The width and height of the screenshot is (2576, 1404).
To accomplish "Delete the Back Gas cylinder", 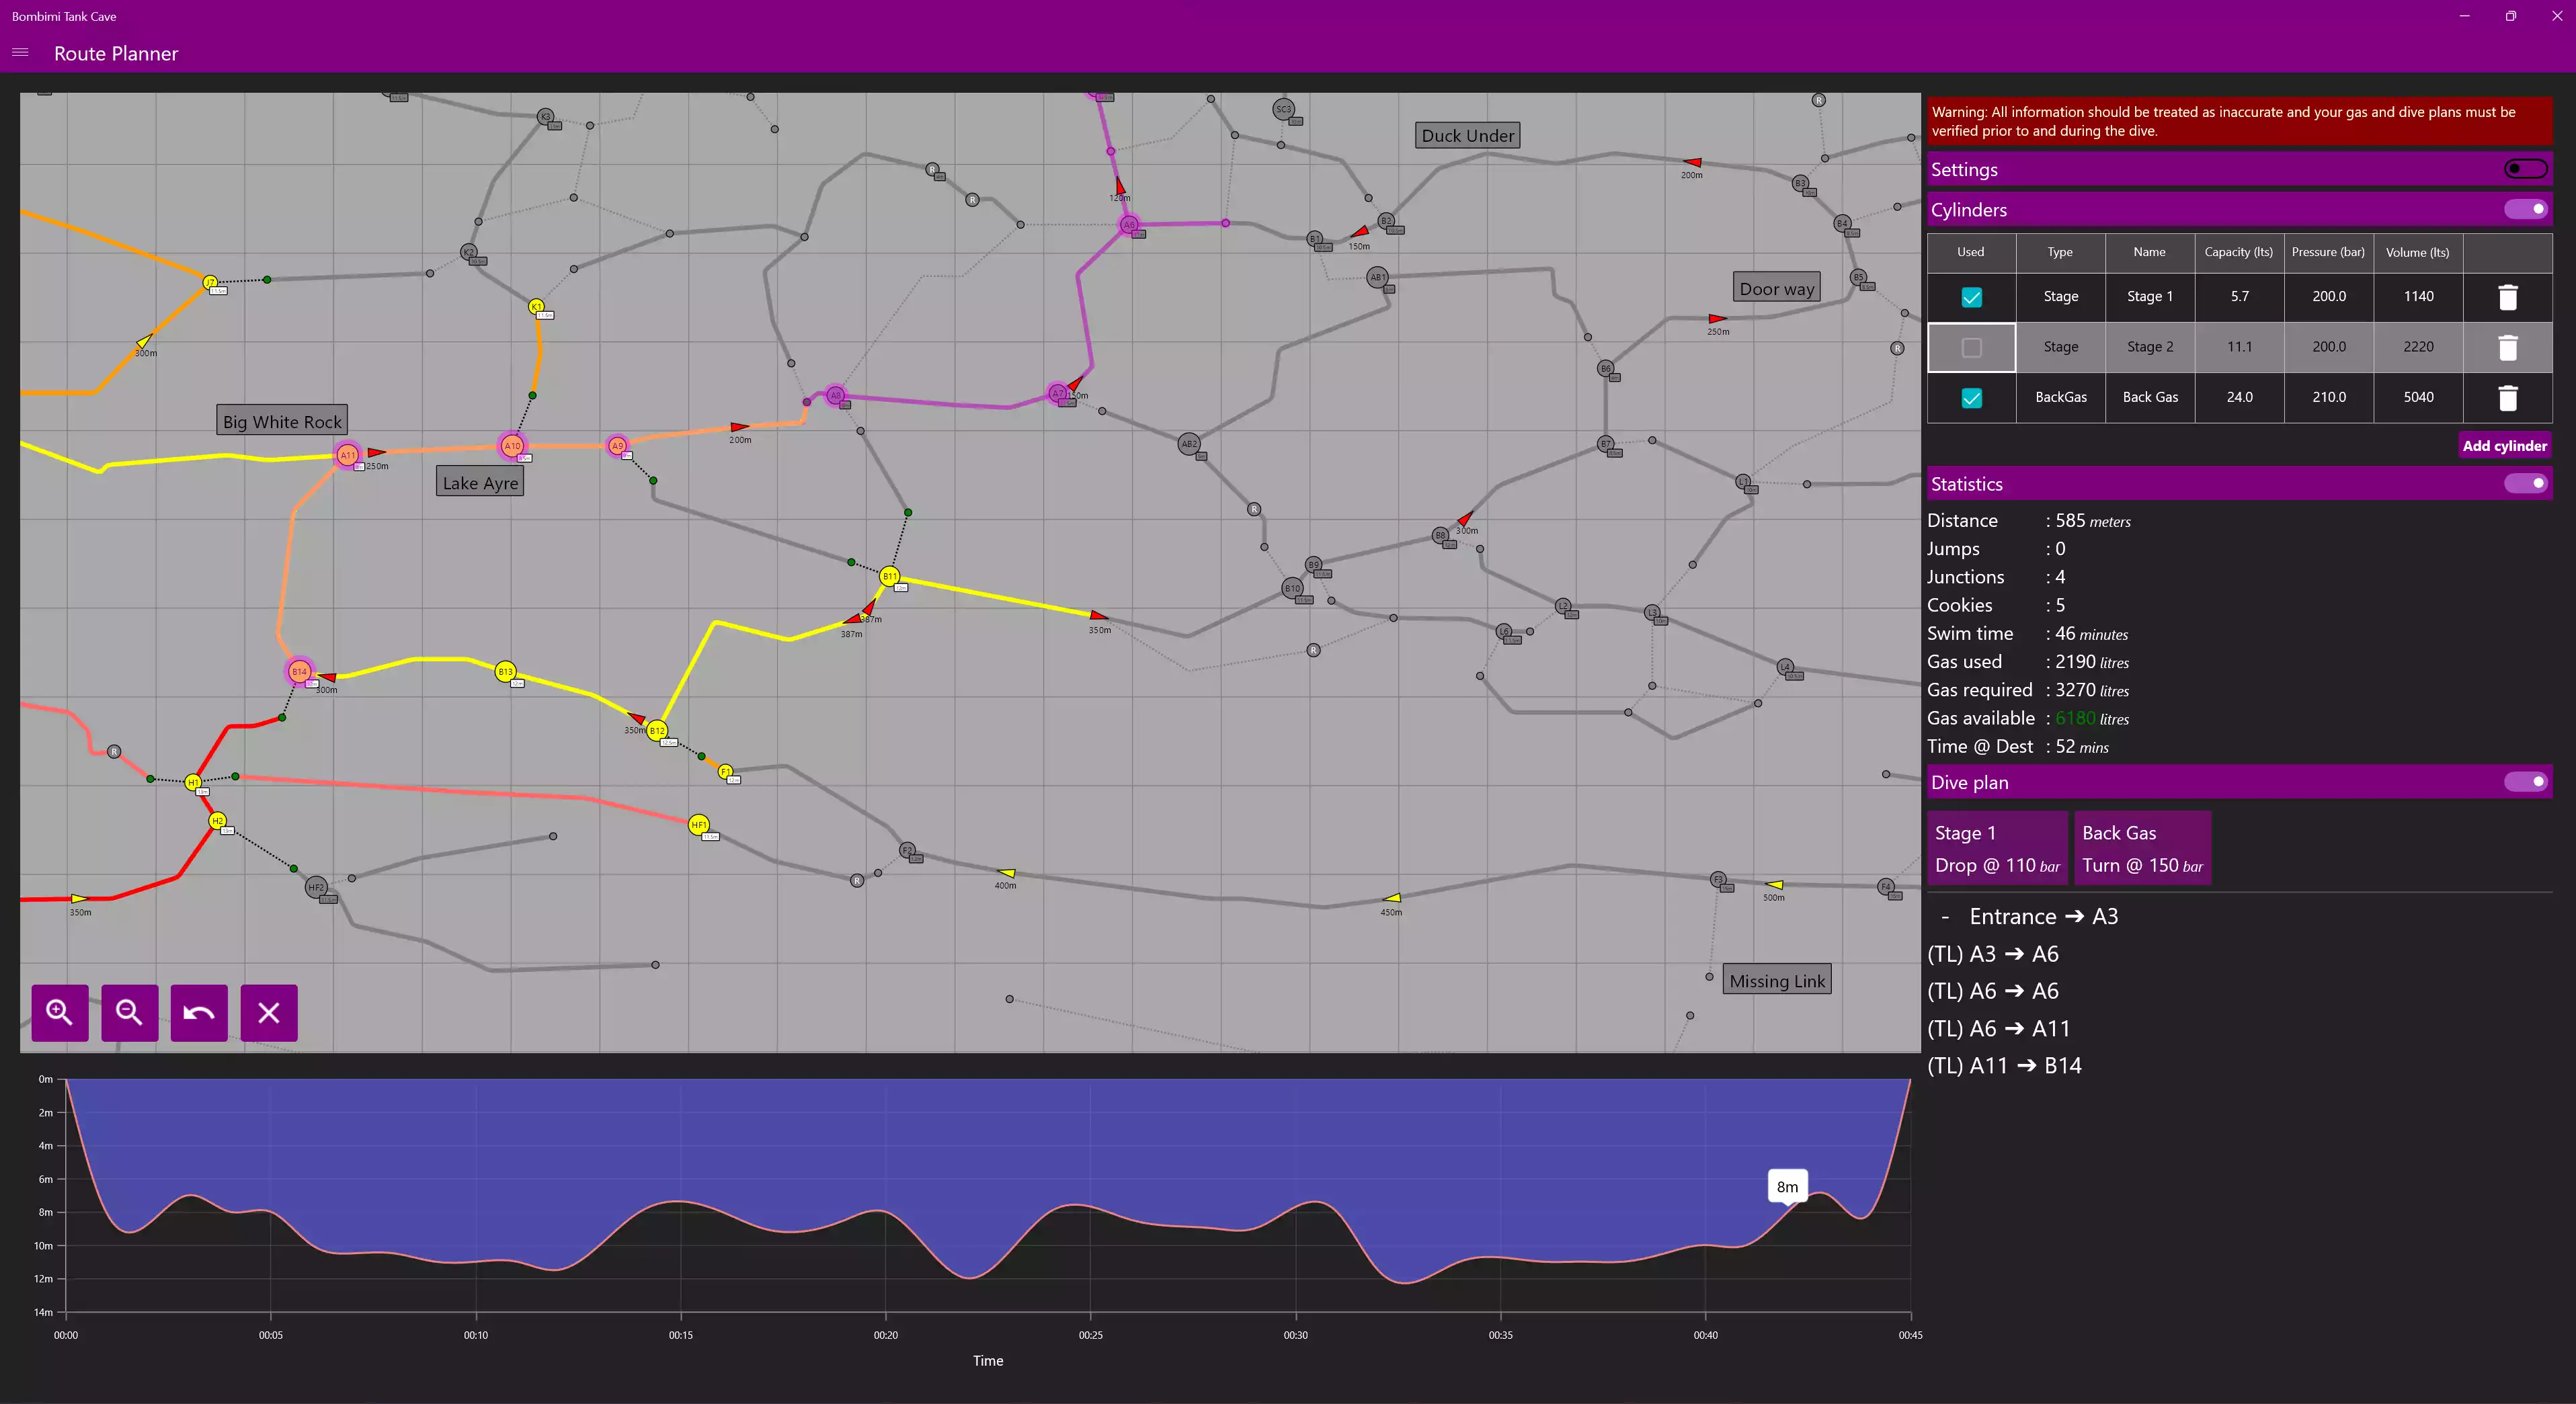I will (2507, 398).
